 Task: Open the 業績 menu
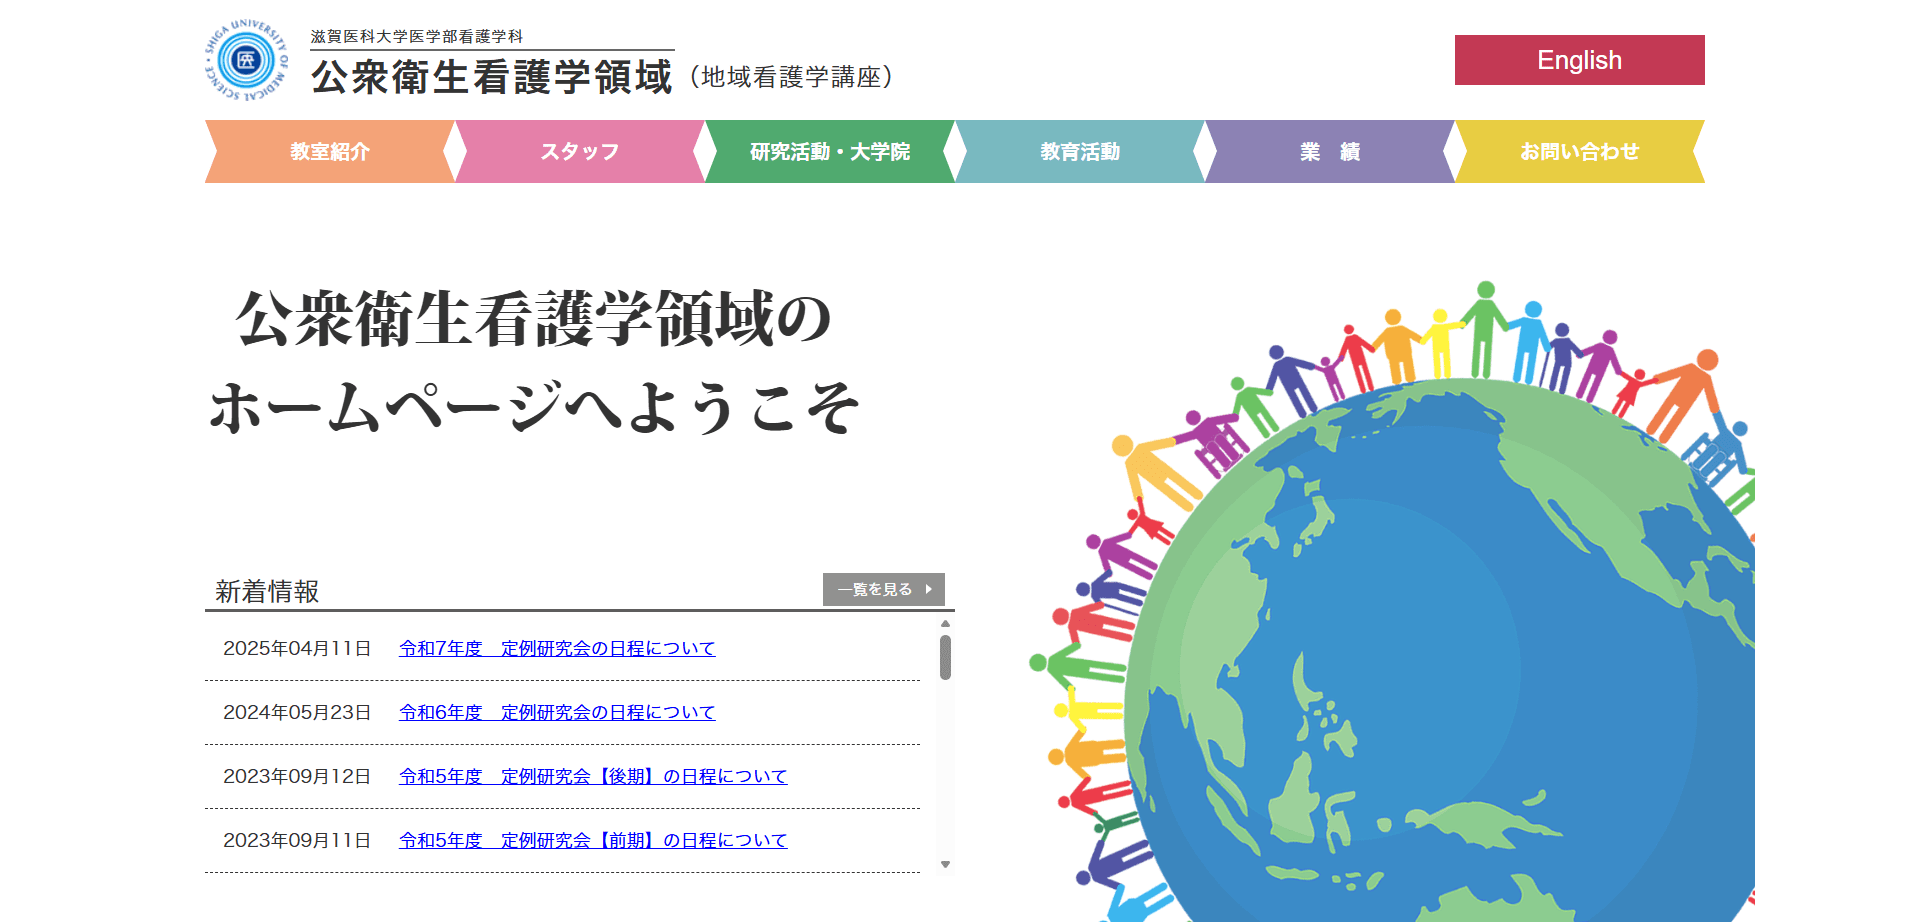(x=1329, y=151)
